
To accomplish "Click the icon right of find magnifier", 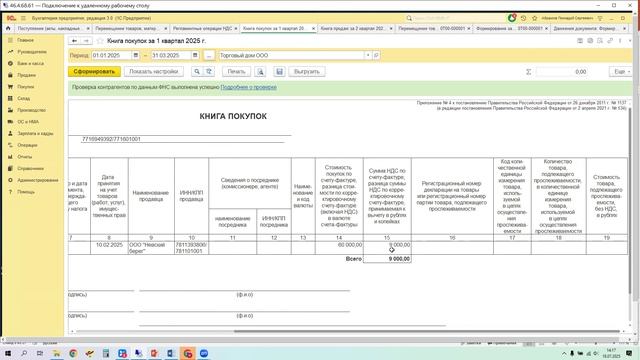I will [x=209, y=71].
